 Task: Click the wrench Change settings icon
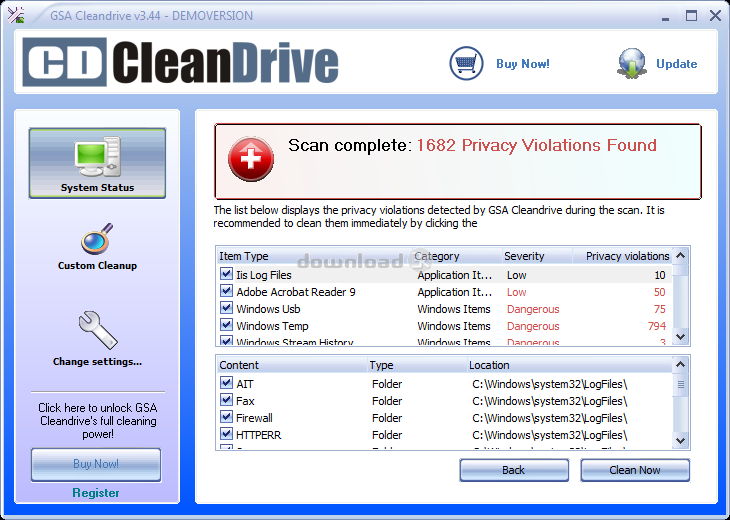click(x=98, y=330)
